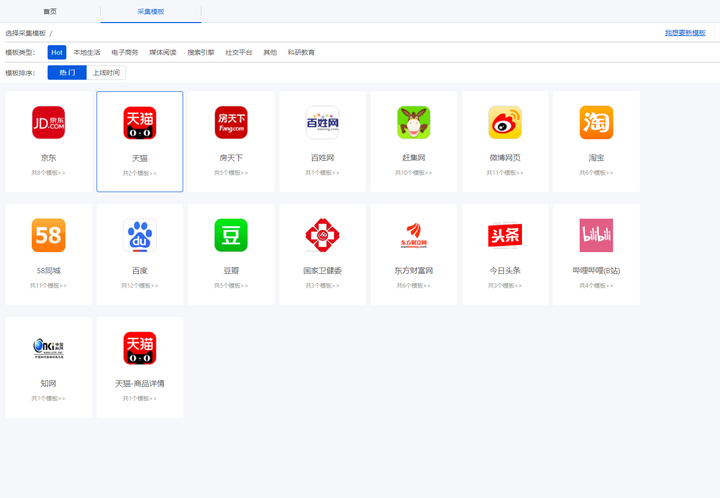
Task: Click the 我想要新模板 link
Action: point(685,33)
